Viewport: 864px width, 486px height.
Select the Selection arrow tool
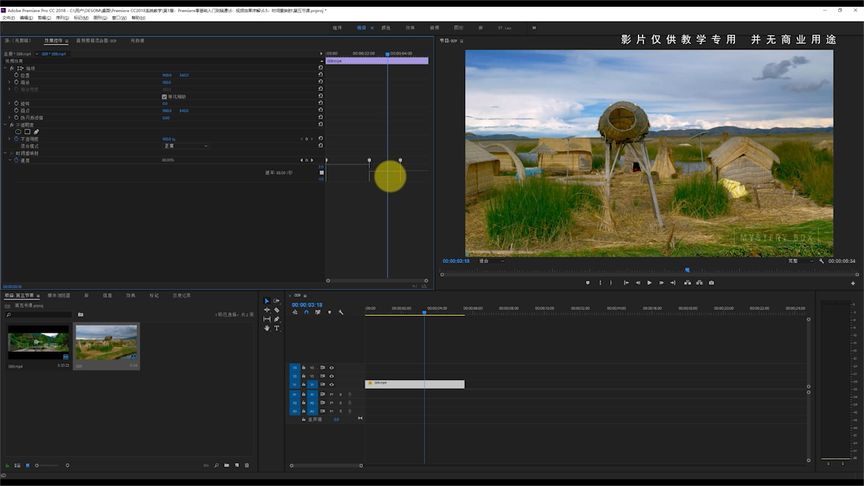[267, 301]
